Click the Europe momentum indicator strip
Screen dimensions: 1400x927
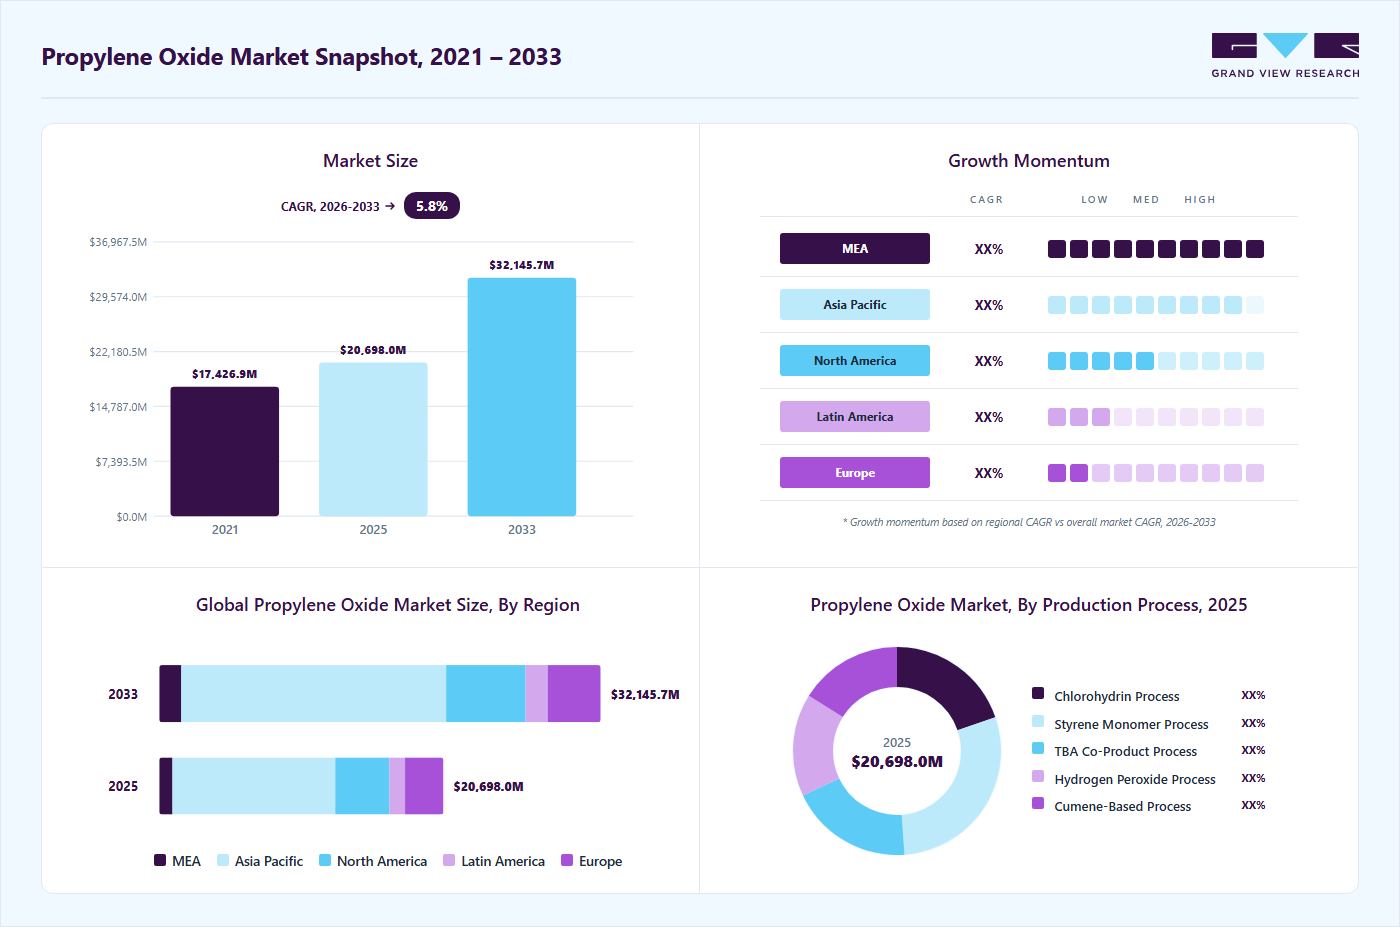coord(1156,473)
